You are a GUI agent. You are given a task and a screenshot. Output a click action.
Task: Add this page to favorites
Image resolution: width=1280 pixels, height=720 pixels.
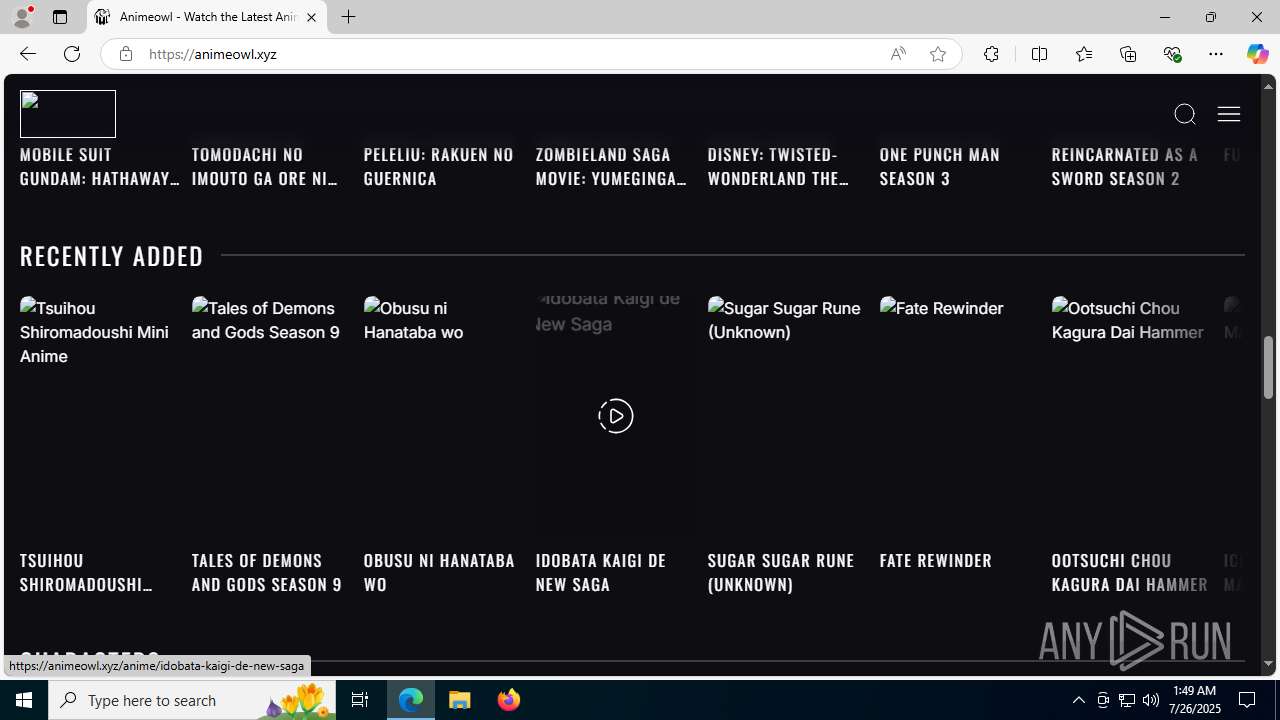pos(938,54)
